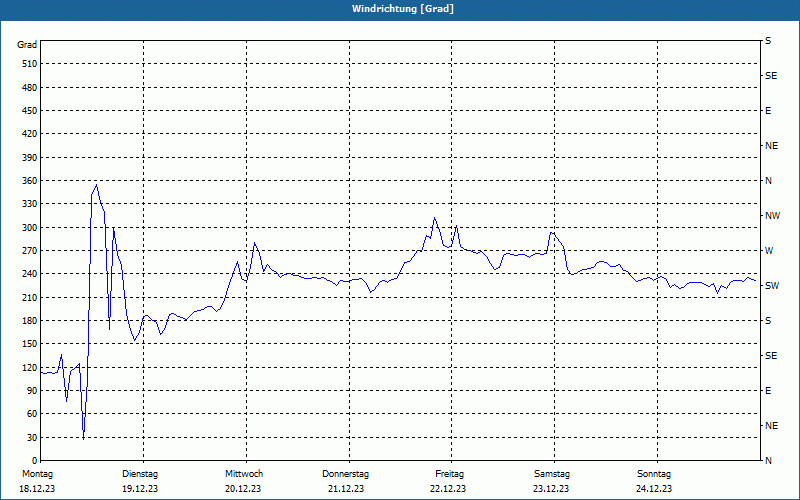Click the 'SW' compass direction label
The height and width of the screenshot is (500, 800).
[772, 286]
